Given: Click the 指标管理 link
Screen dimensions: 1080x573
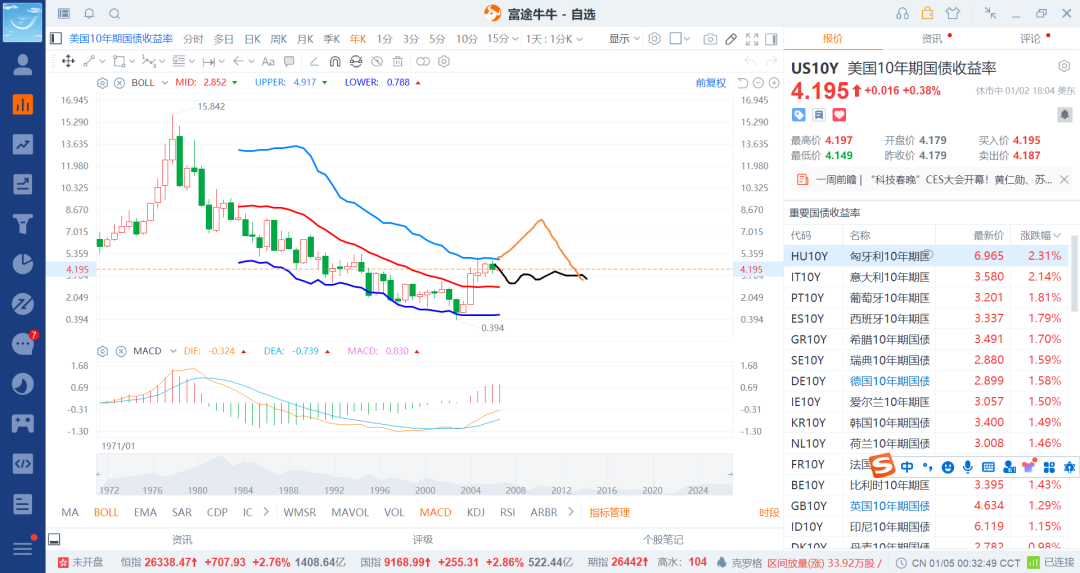Looking at the screenshot, I should click(x=609, y=512).
